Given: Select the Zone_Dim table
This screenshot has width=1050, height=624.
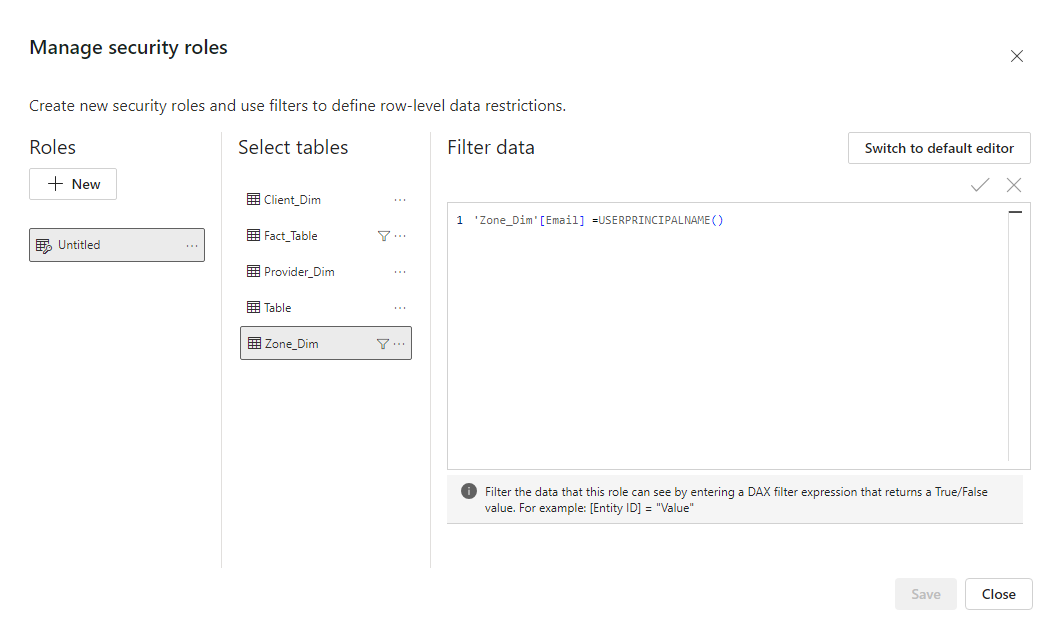Looking at the screenshot, I should (325, 343).
